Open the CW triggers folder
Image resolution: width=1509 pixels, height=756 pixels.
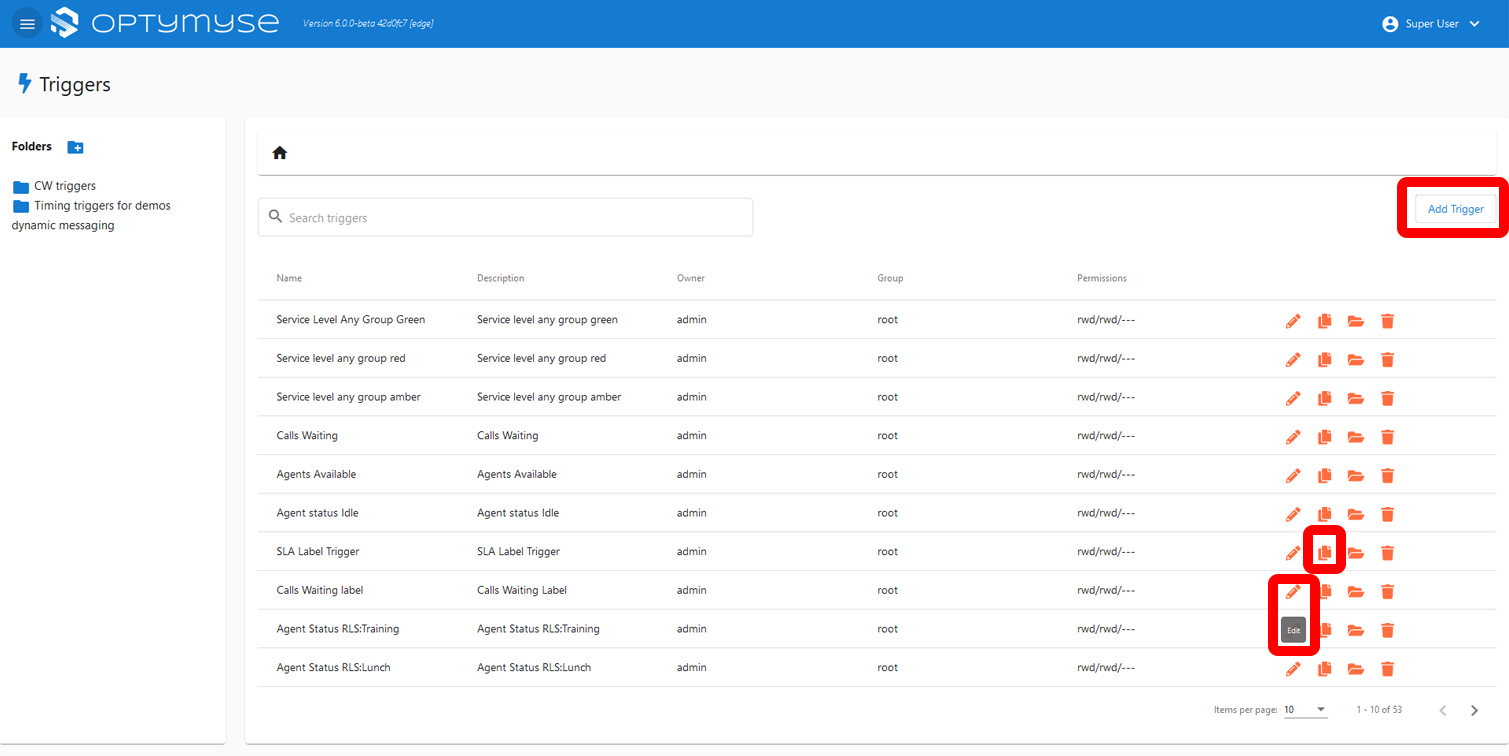(x=64, y=186)
